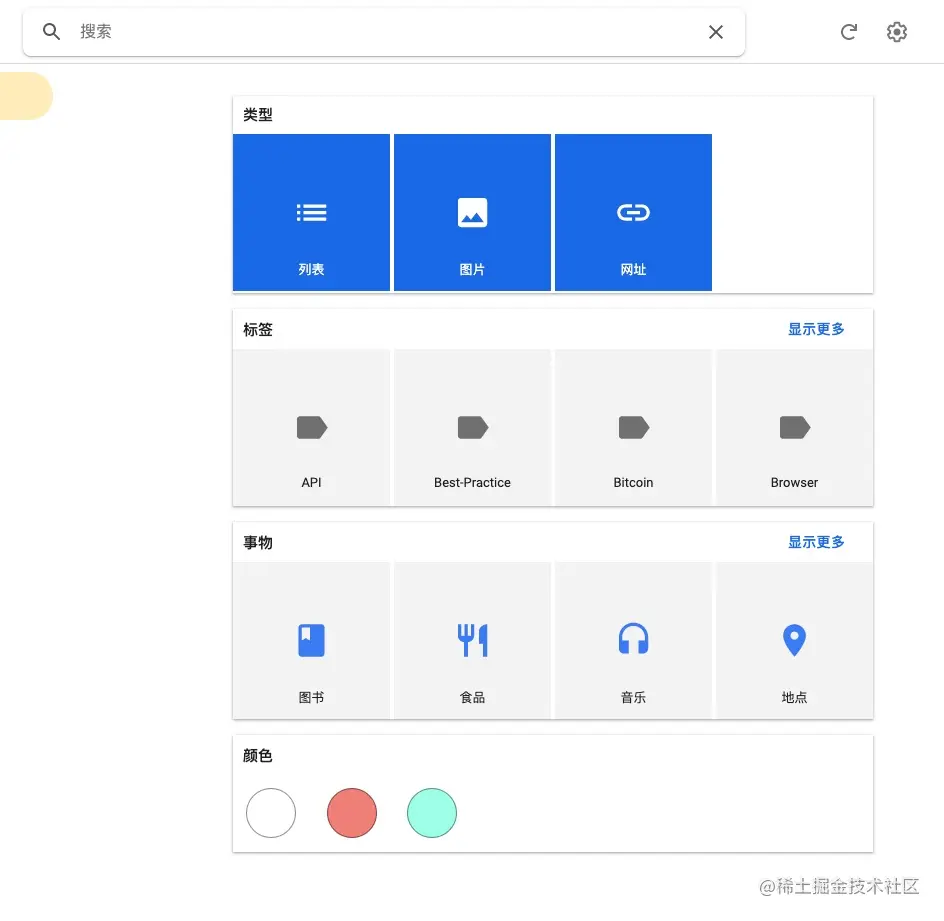Click the 事物 section heading
The image size is (944, 921).
pos(258,542)
